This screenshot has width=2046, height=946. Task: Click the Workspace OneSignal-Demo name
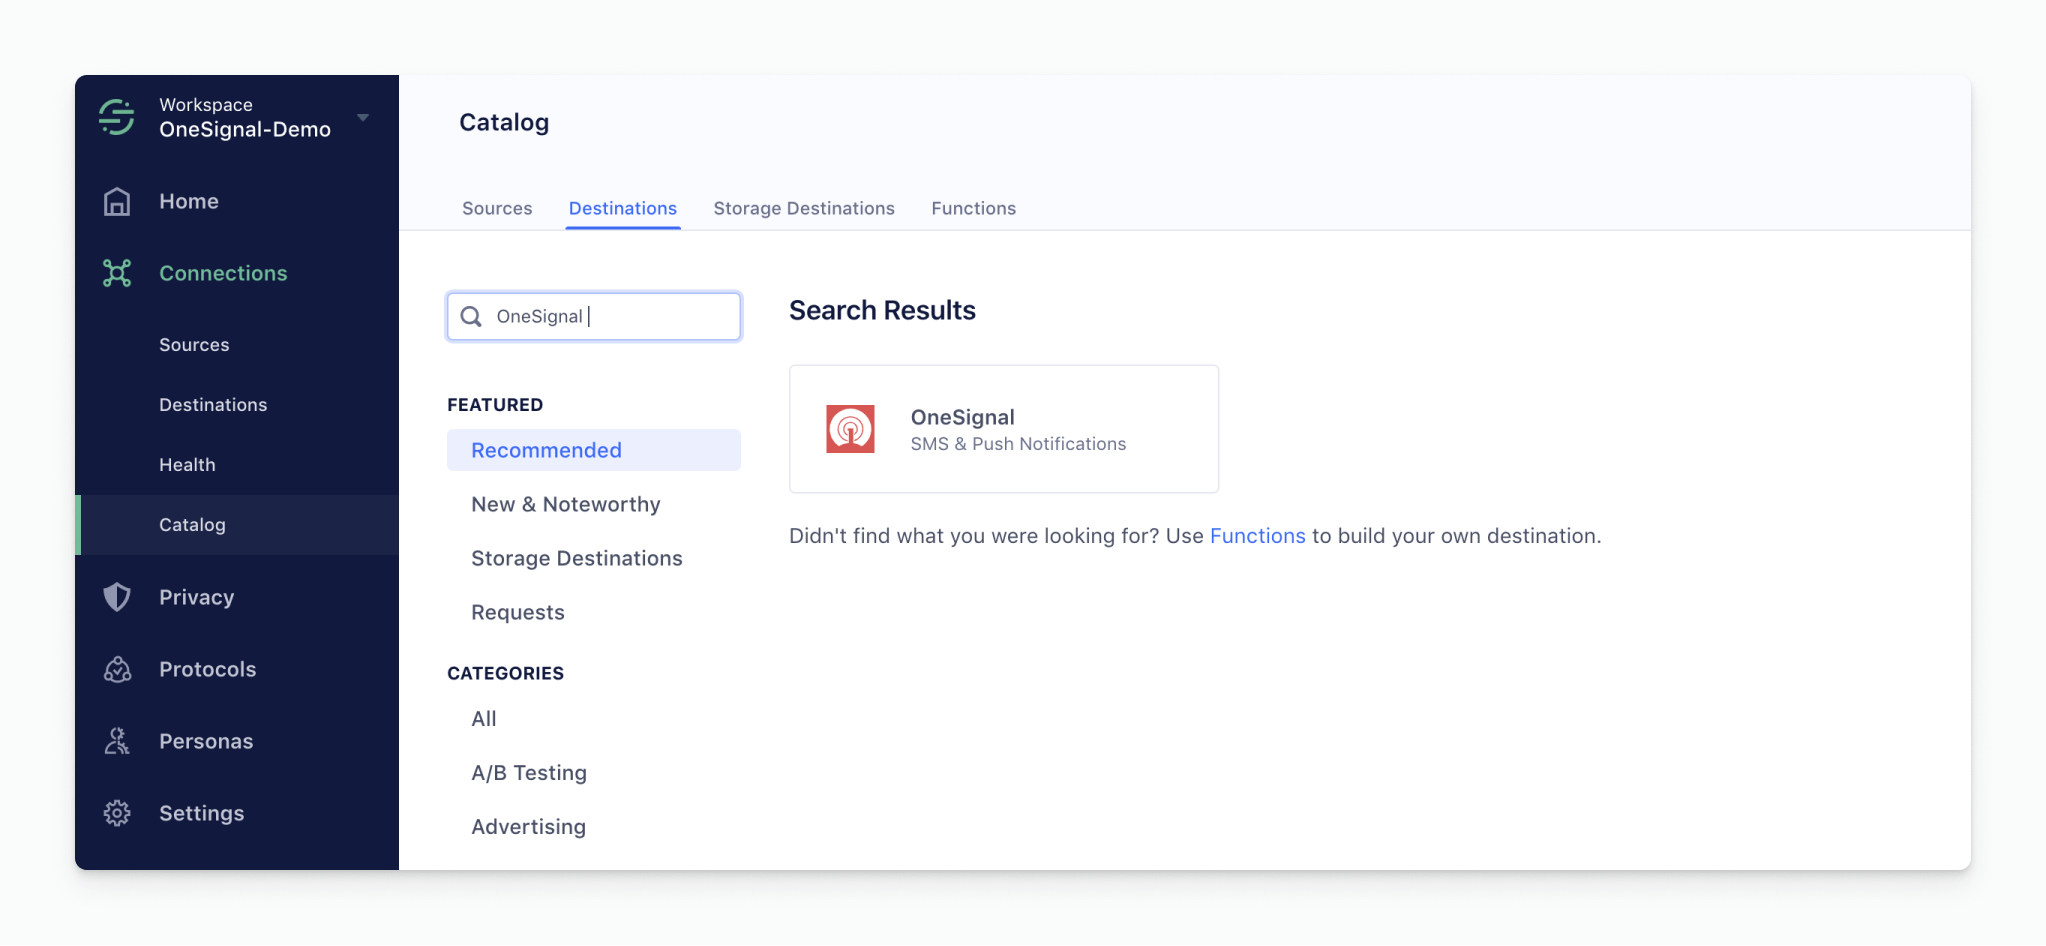coord(245,118)
